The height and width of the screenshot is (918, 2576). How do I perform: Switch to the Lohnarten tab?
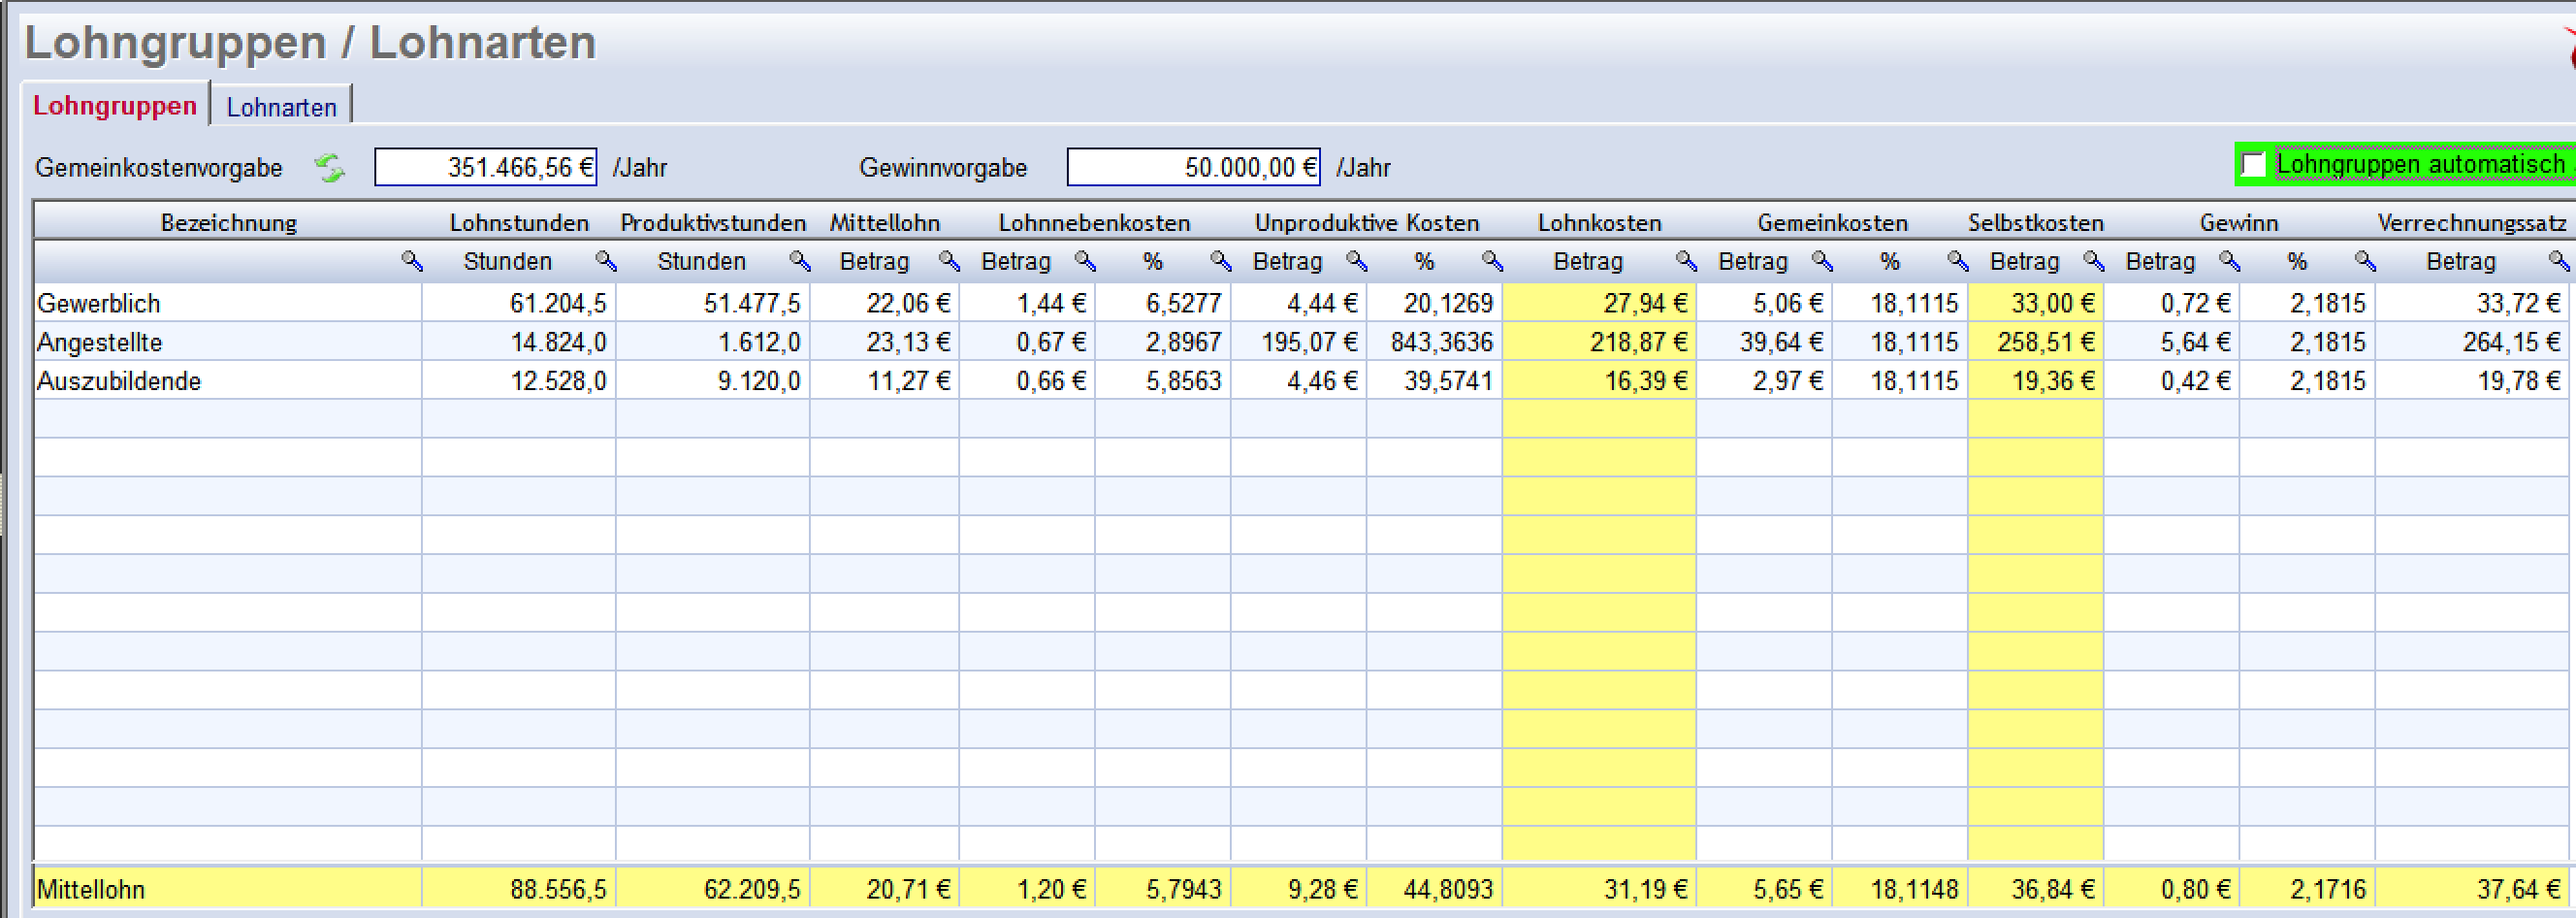tap(281, 107)
